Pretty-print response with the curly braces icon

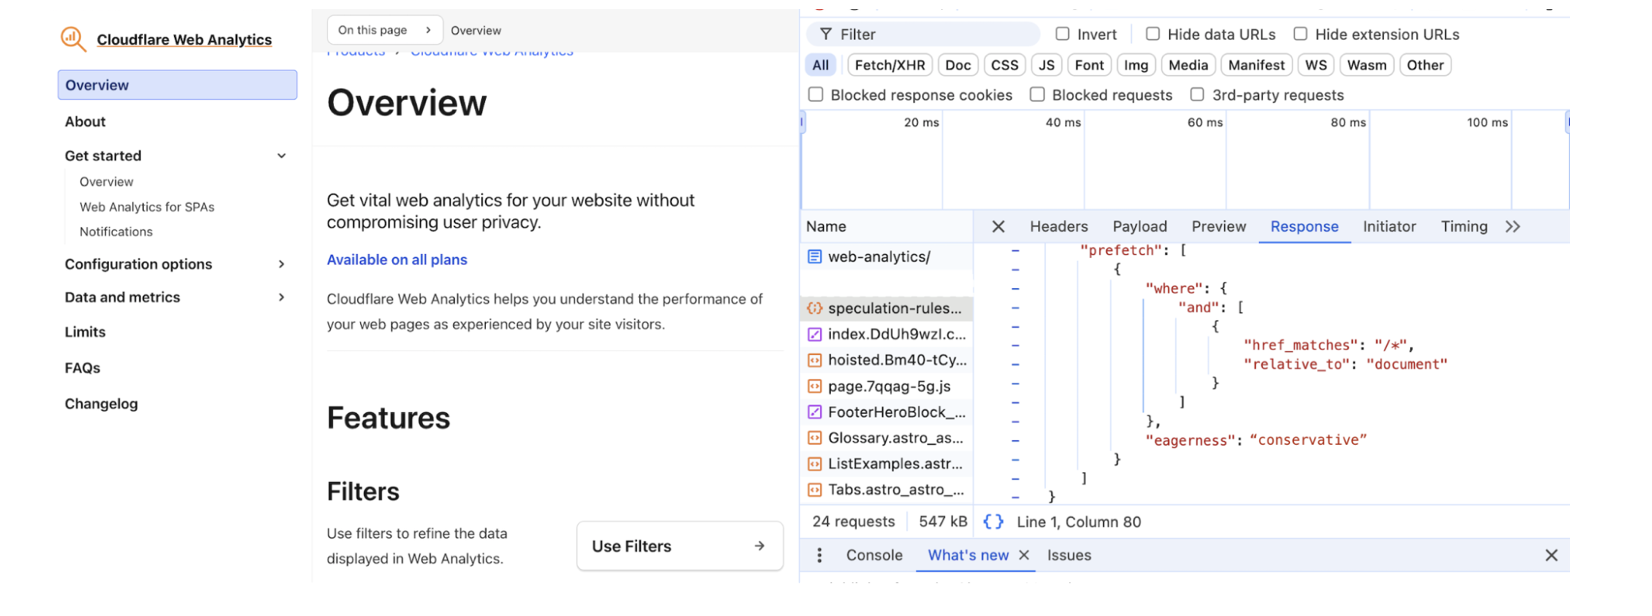993,522
